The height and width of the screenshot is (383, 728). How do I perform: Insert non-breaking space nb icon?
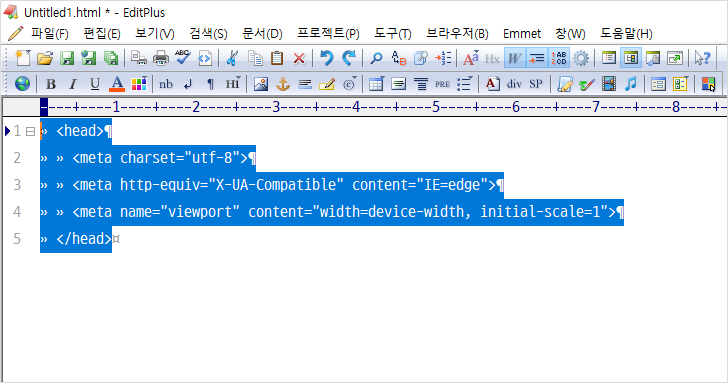point(166,84)
